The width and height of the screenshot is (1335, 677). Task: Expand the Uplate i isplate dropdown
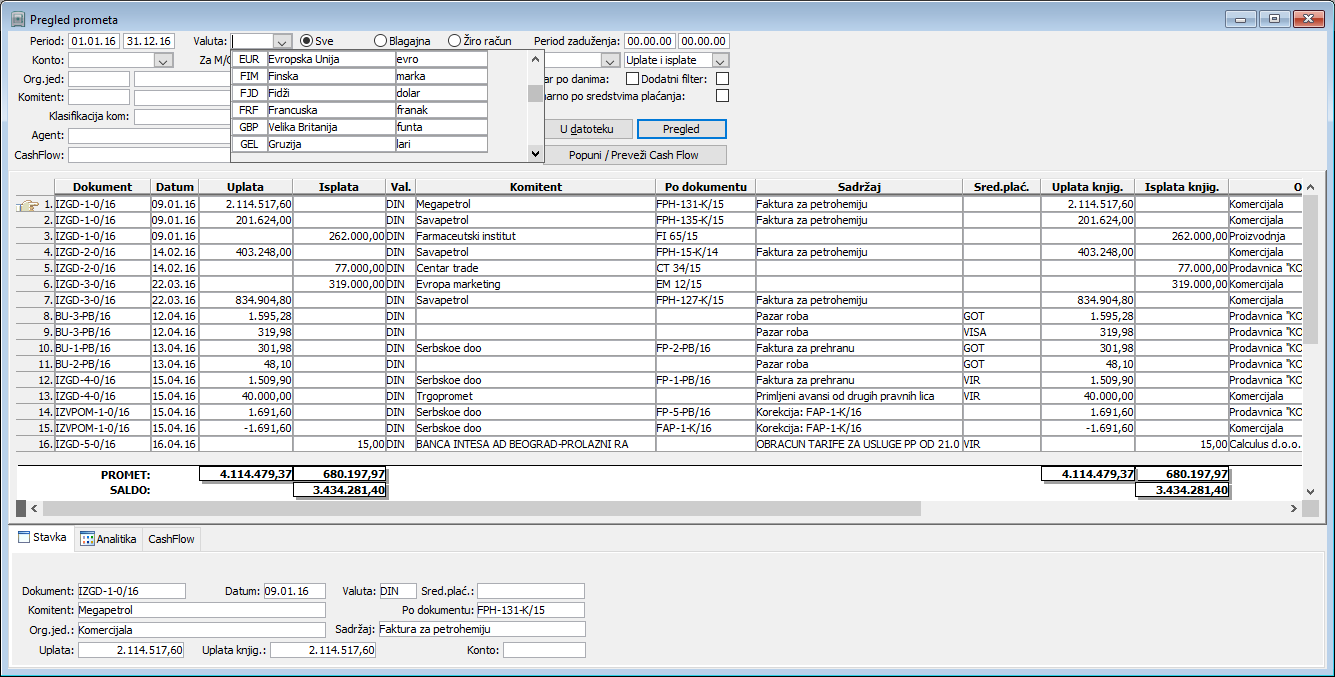pyautogui.click(x=720, y=60)
